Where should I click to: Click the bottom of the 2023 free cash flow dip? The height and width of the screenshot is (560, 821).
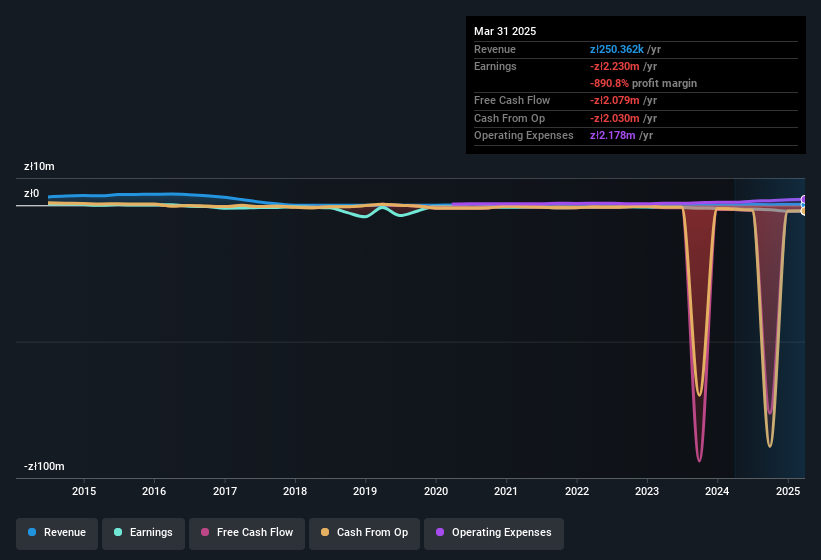click(699, 460)
